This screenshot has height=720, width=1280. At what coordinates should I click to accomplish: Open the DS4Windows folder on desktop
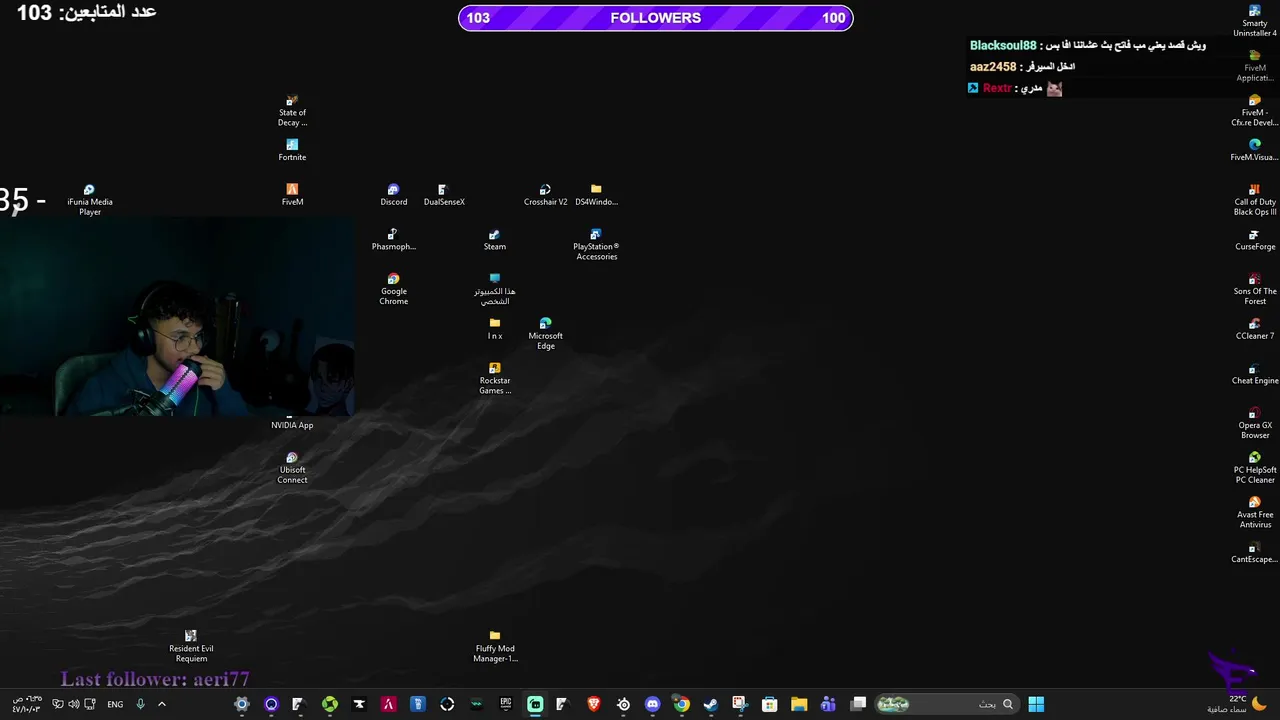click(596, 194)
